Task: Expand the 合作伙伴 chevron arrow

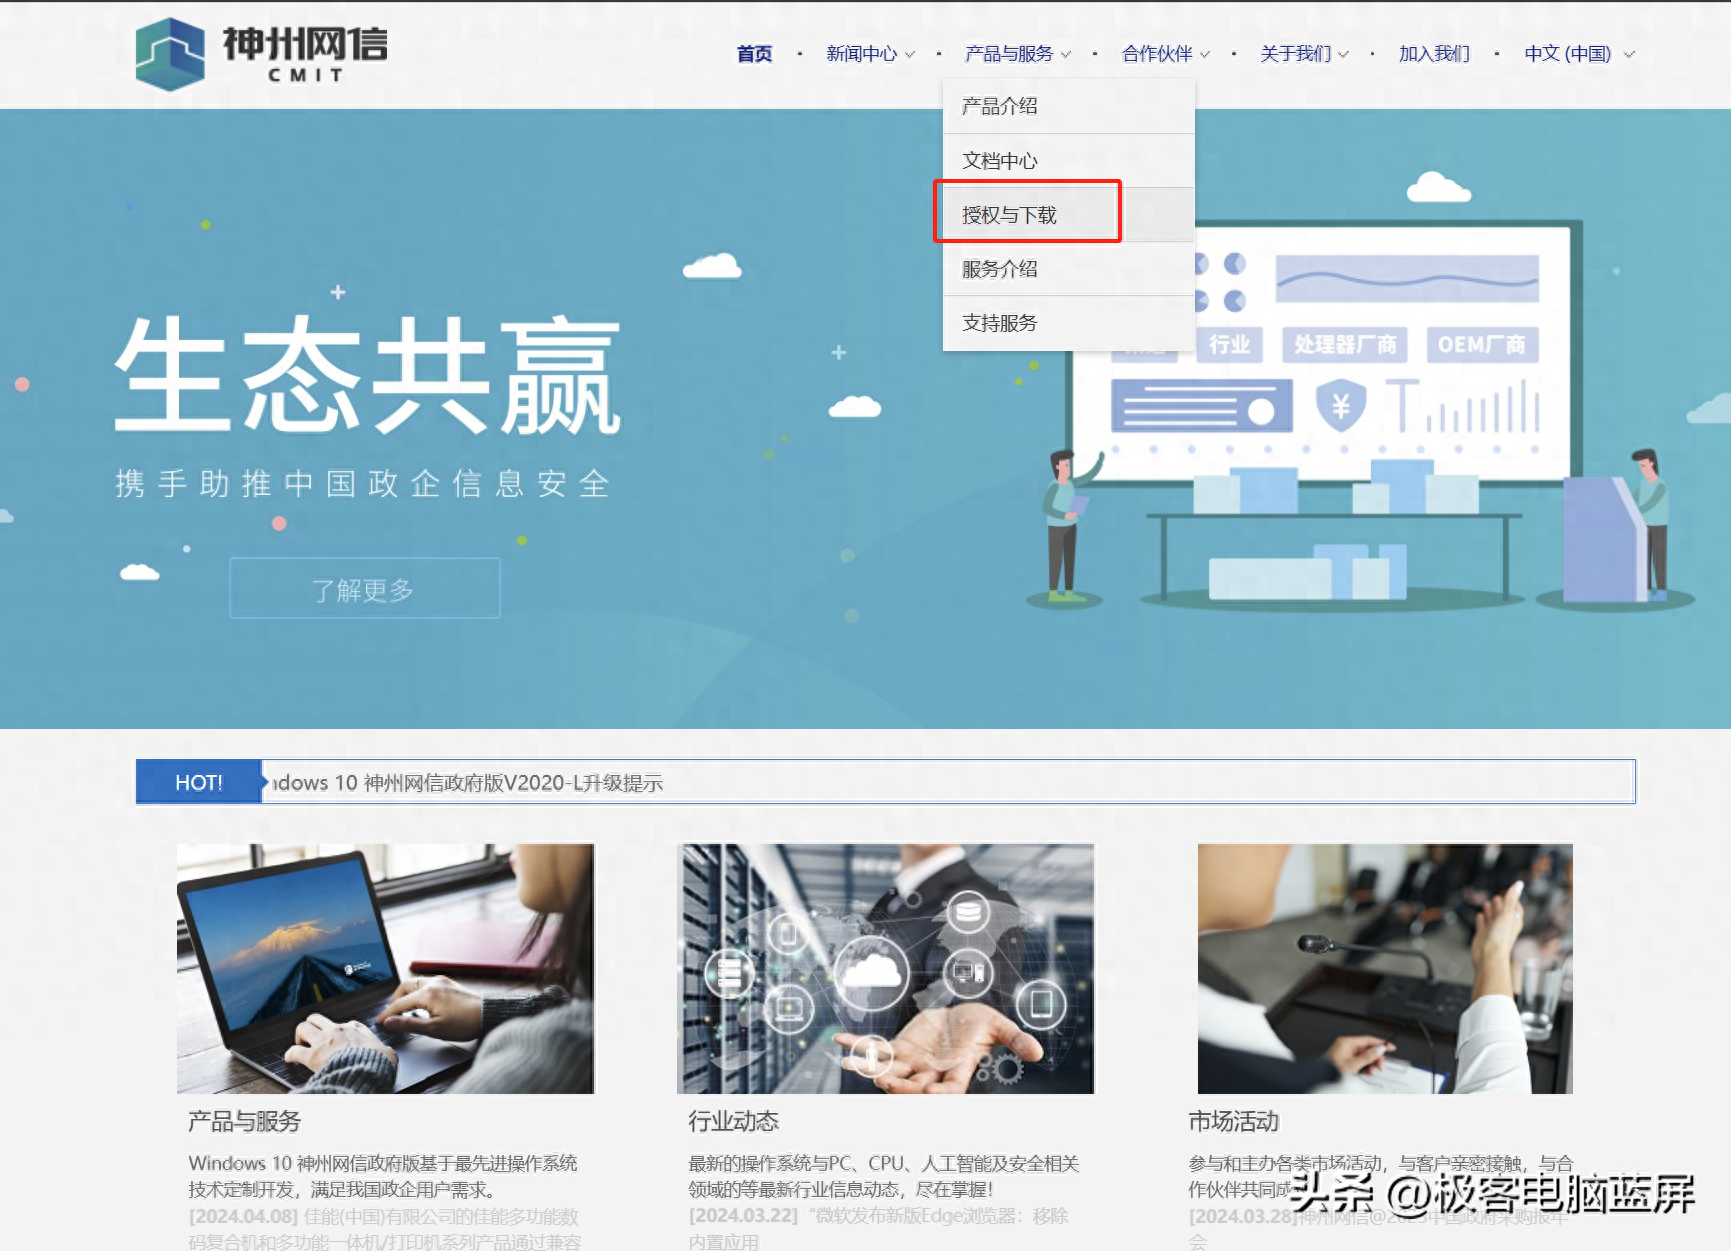Action: tap(1205, 55)
